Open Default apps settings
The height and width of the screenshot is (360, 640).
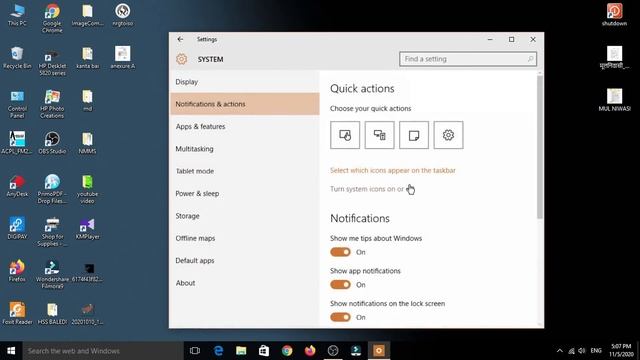pyautogui.click(x=244, y=260)
